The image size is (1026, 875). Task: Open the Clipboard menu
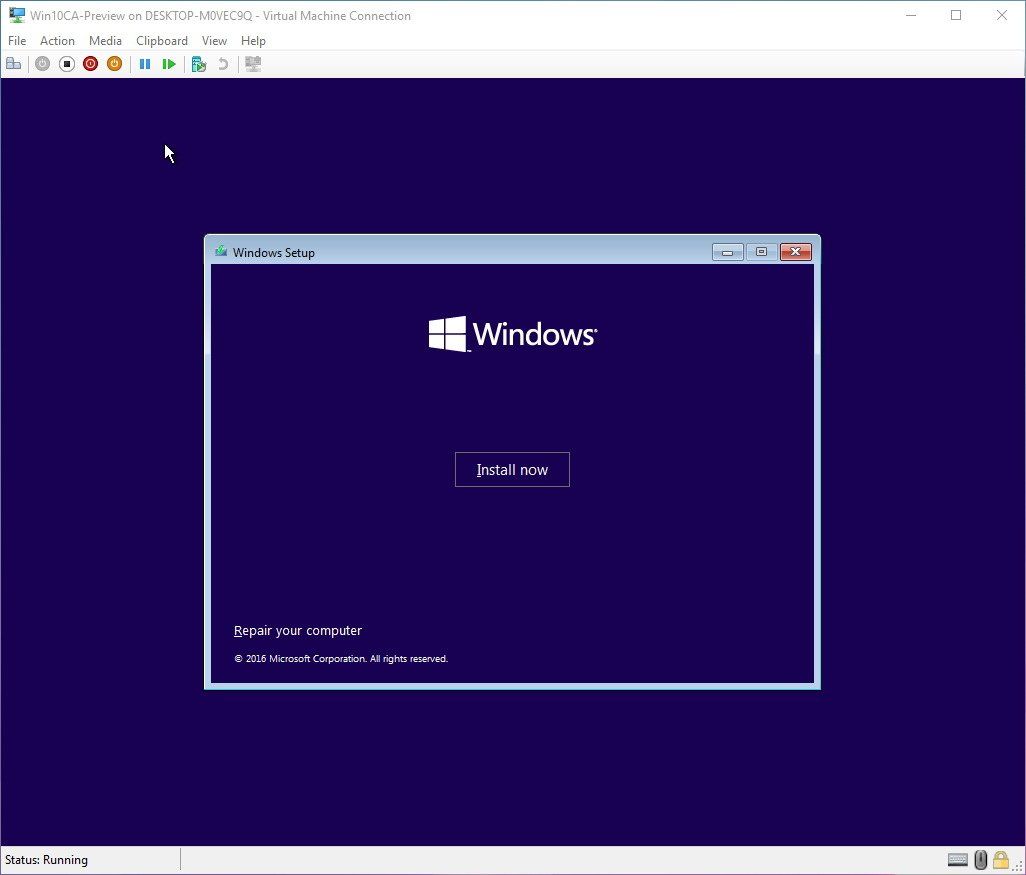point(161,40)
